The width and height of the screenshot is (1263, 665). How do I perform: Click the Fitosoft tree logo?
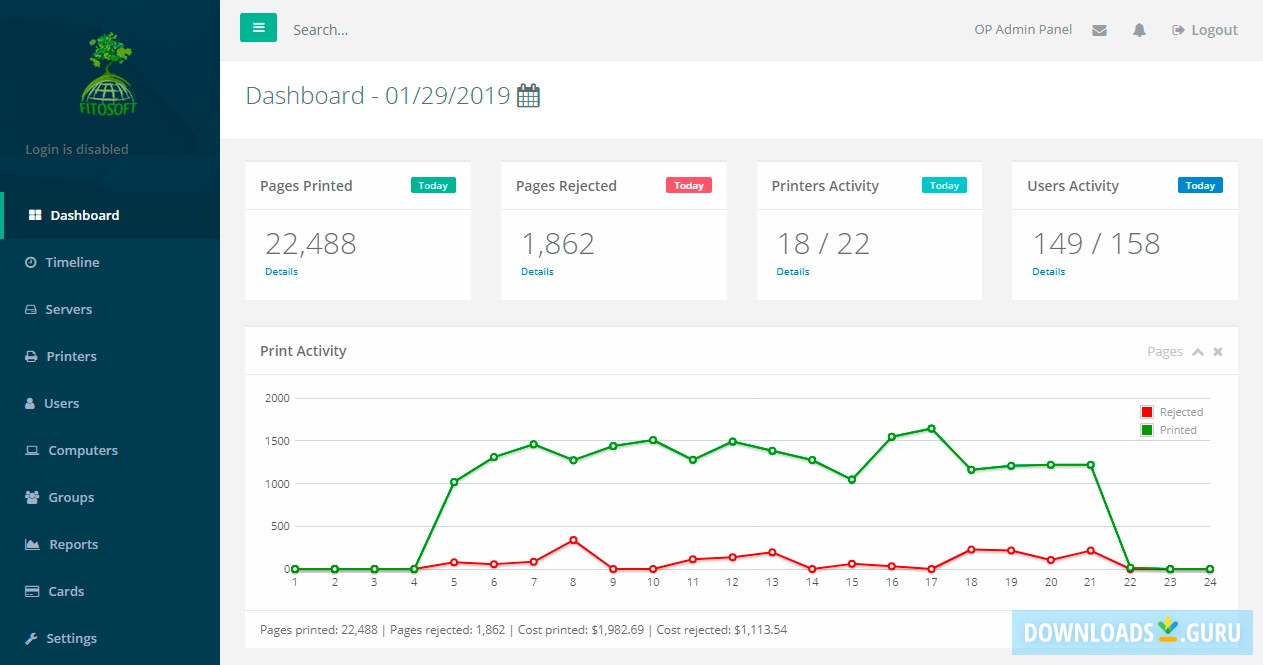(x=110, y=72)
